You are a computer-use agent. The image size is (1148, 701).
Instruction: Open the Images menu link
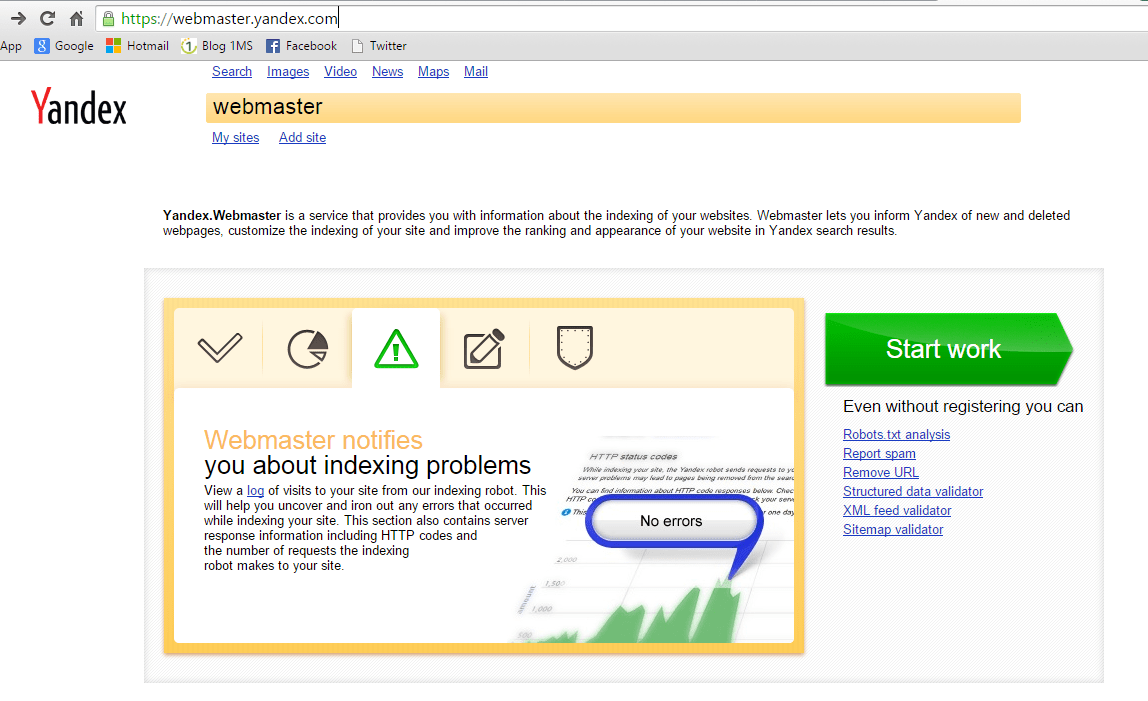click(x=288, y=72)
